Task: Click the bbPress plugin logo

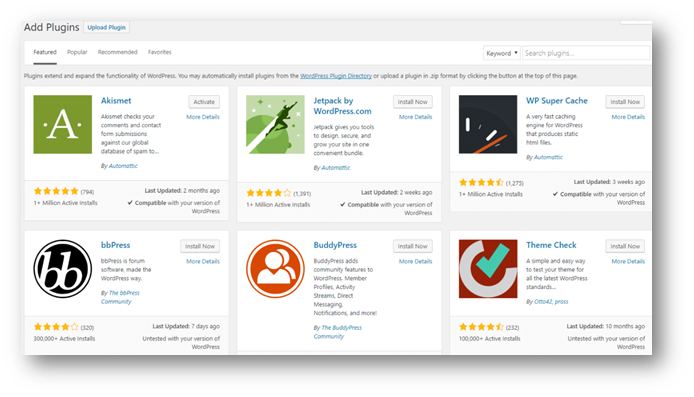Action: (62, 269)
